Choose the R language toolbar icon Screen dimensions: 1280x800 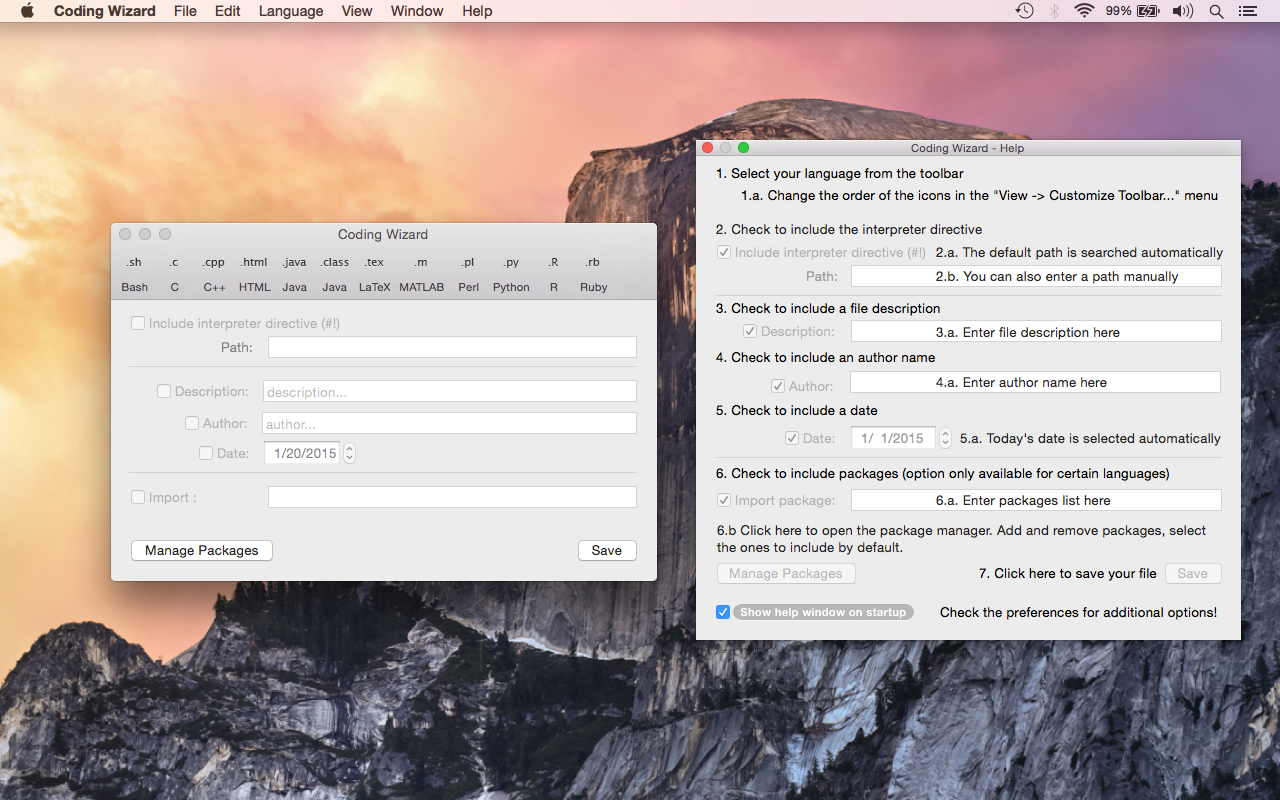tap(553, 274)
